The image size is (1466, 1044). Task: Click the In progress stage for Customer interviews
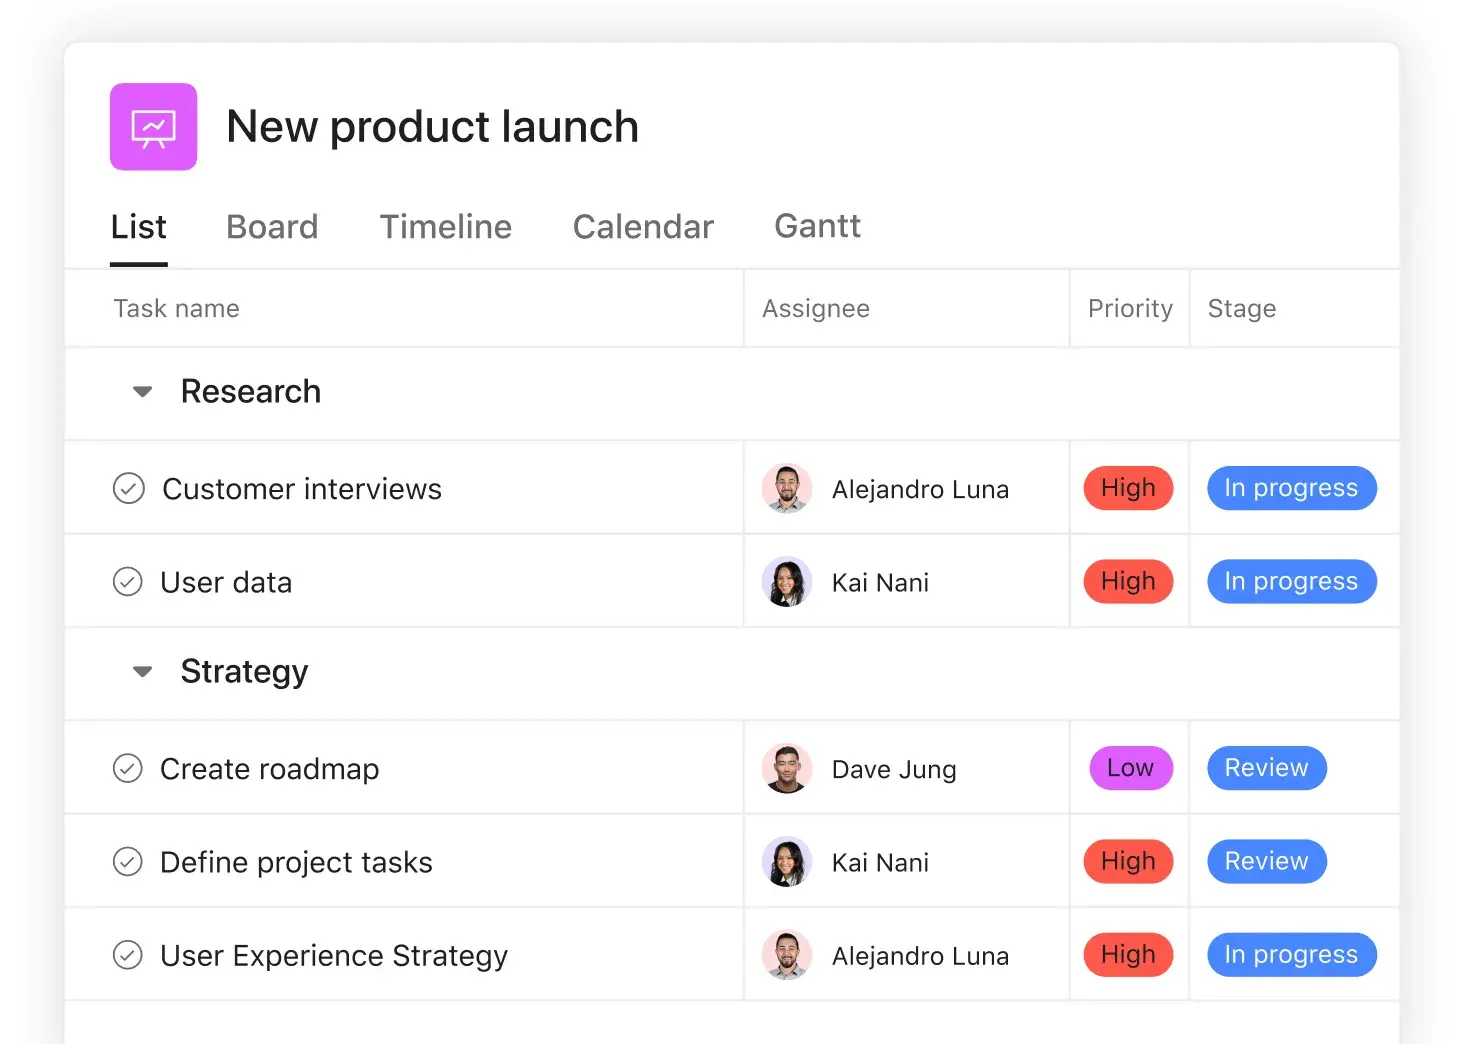coord(1291,488)
